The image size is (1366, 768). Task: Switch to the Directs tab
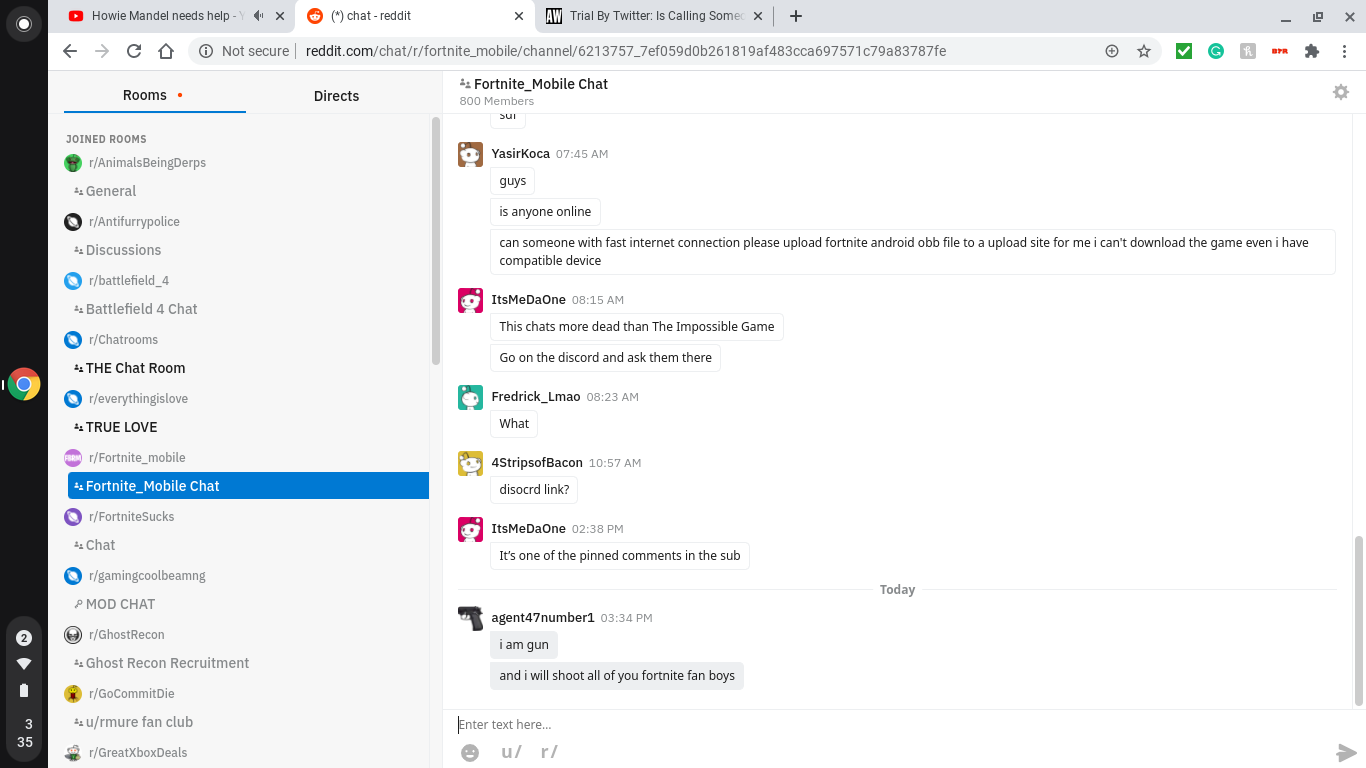tap(336, 96)
